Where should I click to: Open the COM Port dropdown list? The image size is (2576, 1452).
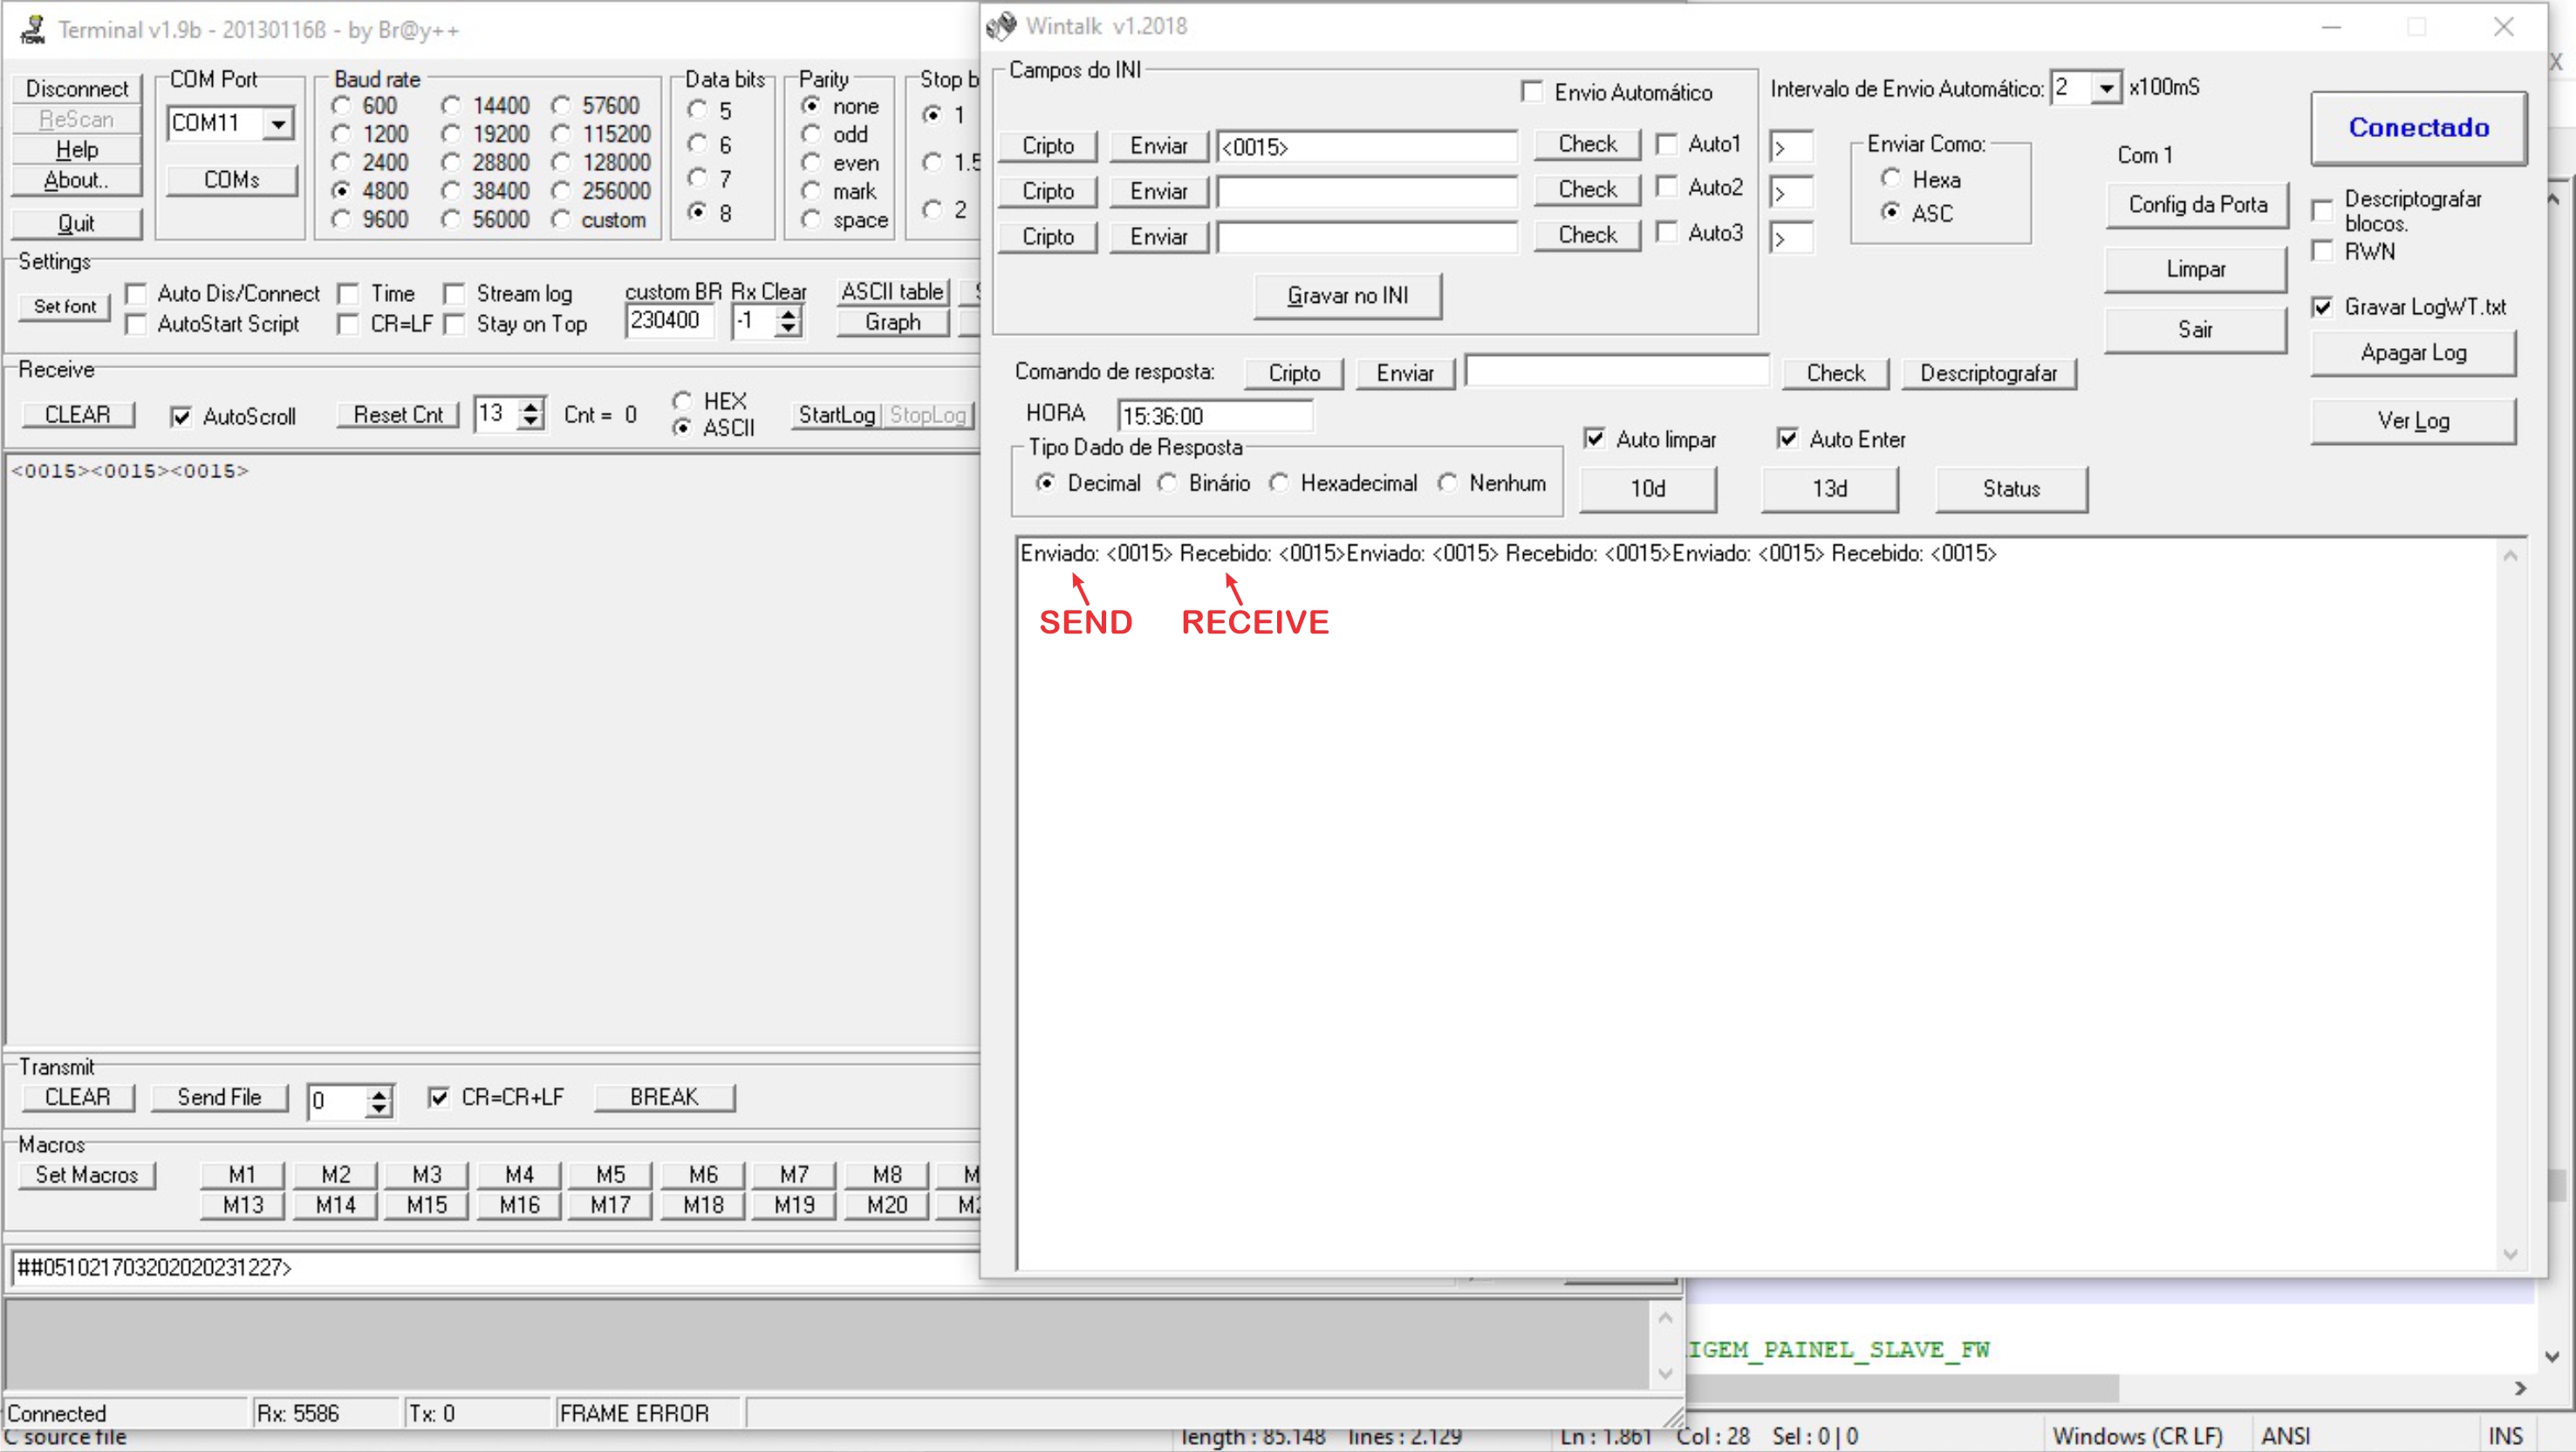coord(279,123)
